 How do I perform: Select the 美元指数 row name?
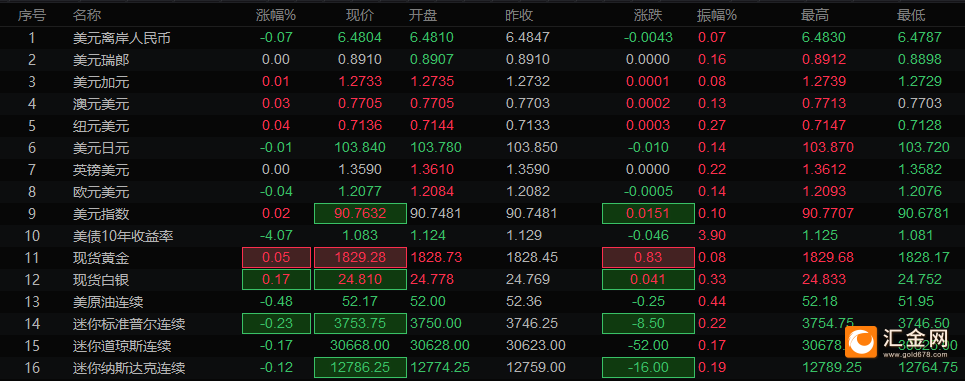tap(101, 214)
